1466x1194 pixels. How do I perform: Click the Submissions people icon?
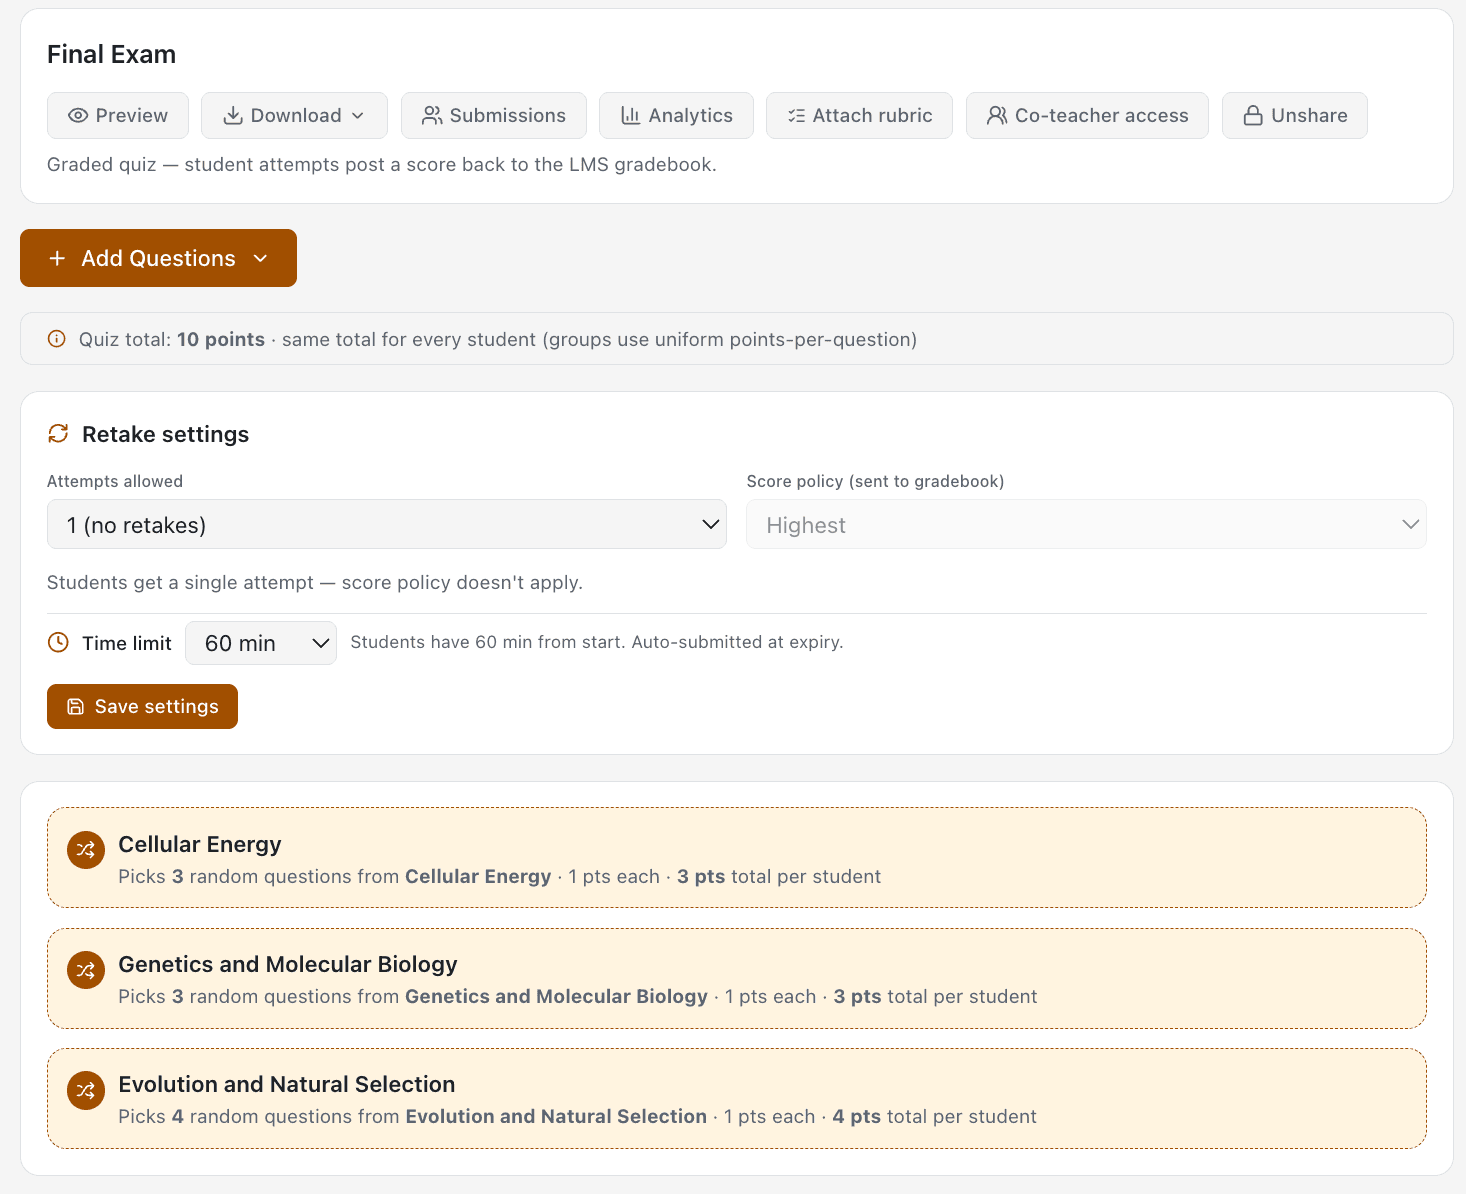coord(432,116)
